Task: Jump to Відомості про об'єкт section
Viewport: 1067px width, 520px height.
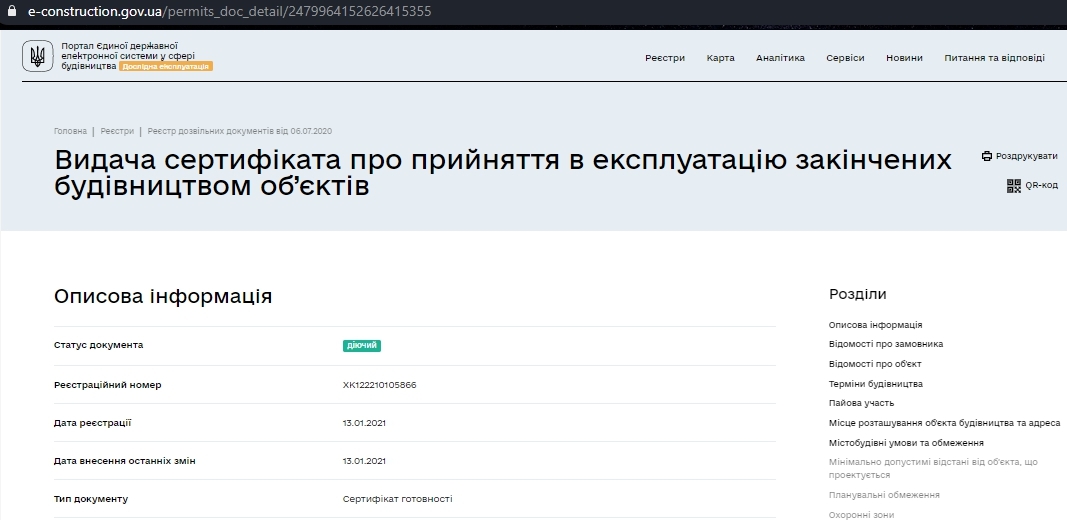Action: (875, 363)
